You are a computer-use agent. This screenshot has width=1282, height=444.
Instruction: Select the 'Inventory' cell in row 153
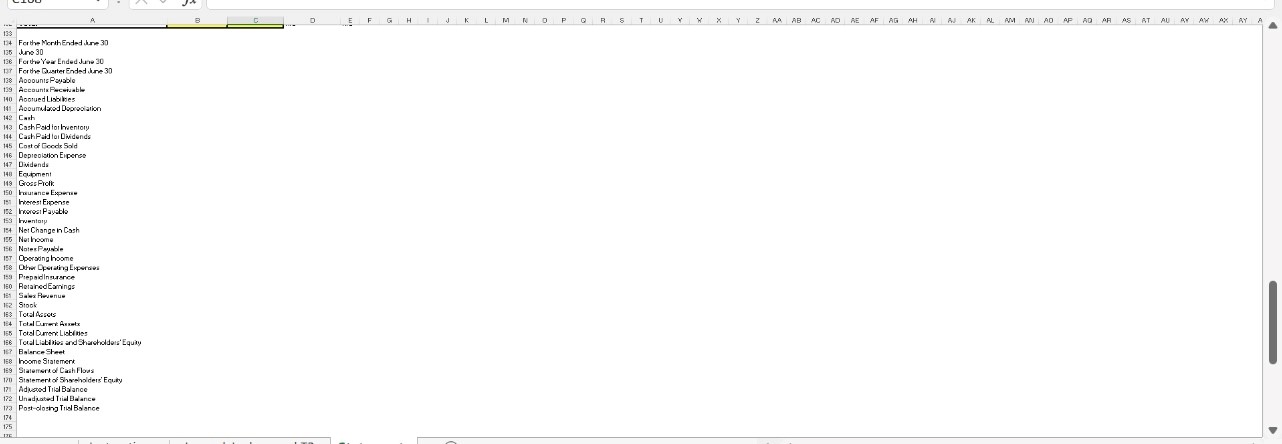(92, 220)
